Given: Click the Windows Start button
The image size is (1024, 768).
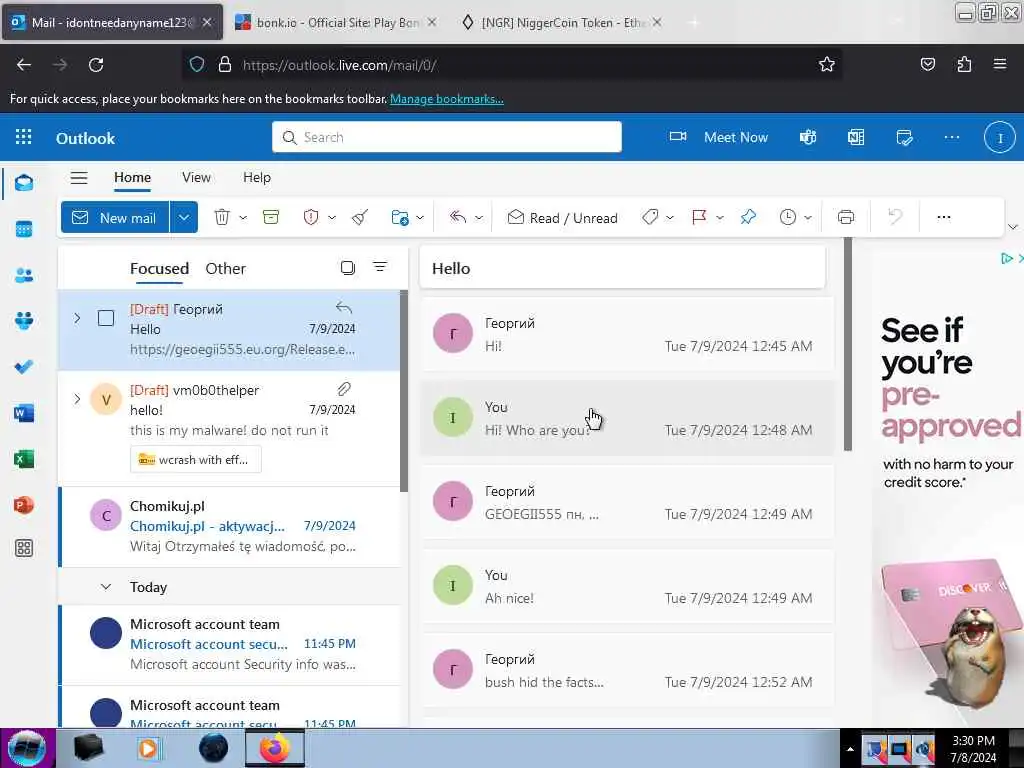Looking at the screenshot, I should point(27,748).
